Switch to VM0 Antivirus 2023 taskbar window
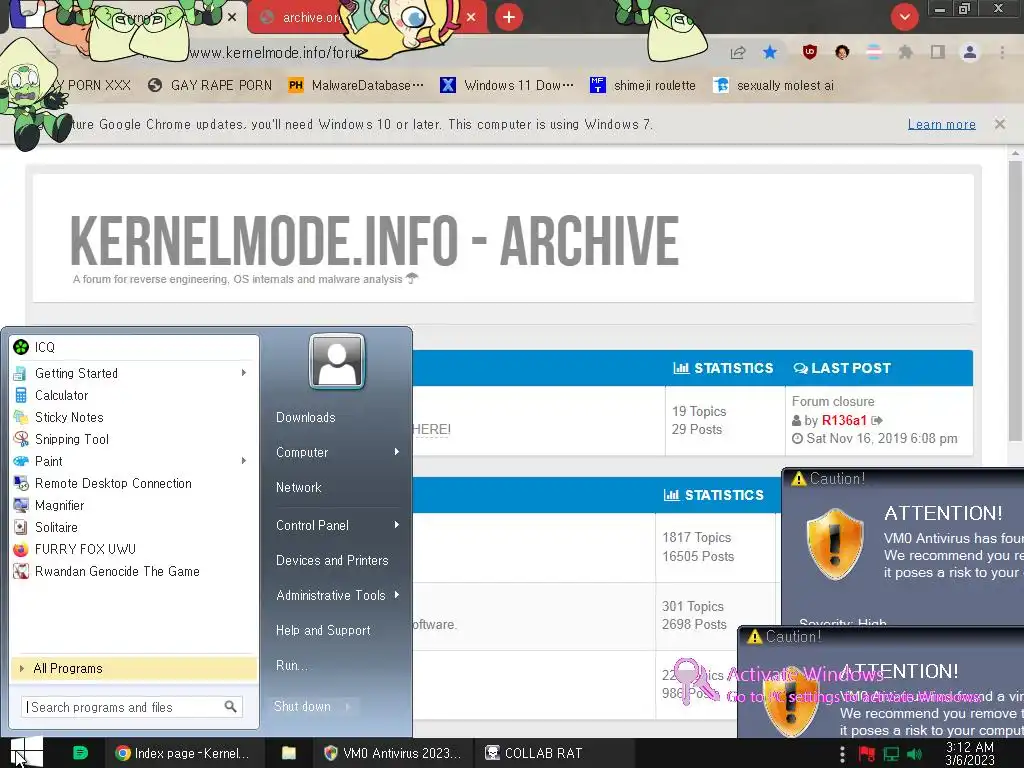Screen dimensions: 1024x768 [393, 753]
